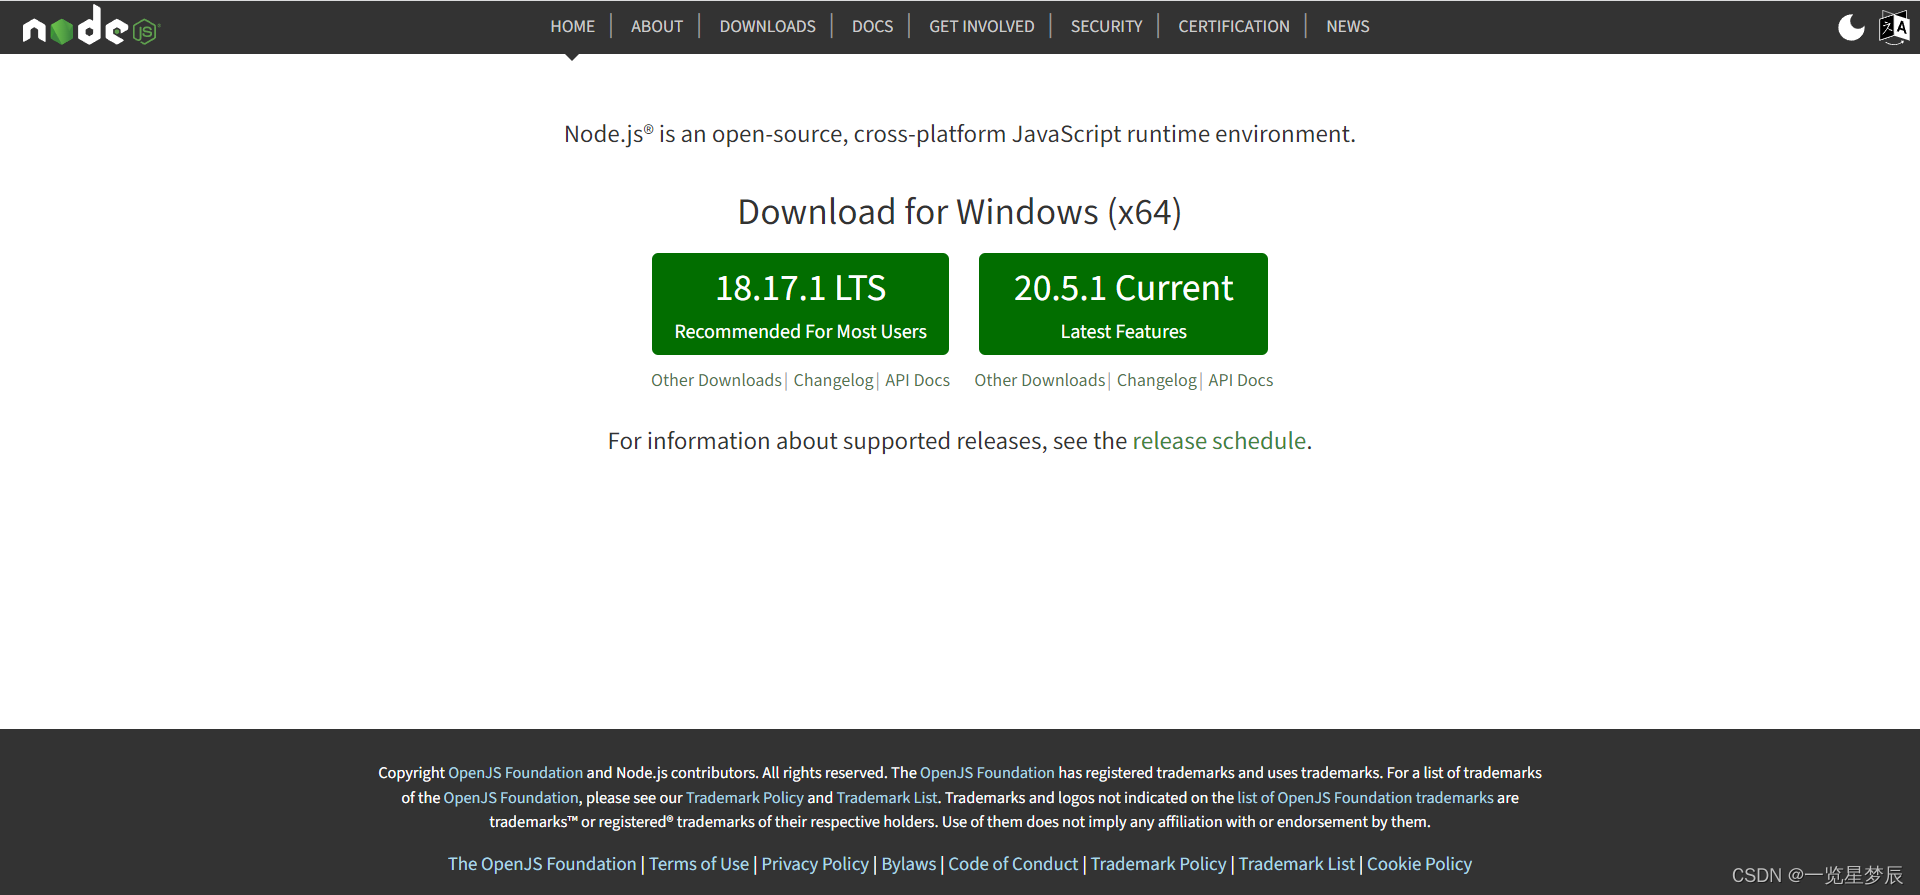The image size is (1920, 895).
Task: Open Other Downloads under Current button
Action: [1040, 381]
